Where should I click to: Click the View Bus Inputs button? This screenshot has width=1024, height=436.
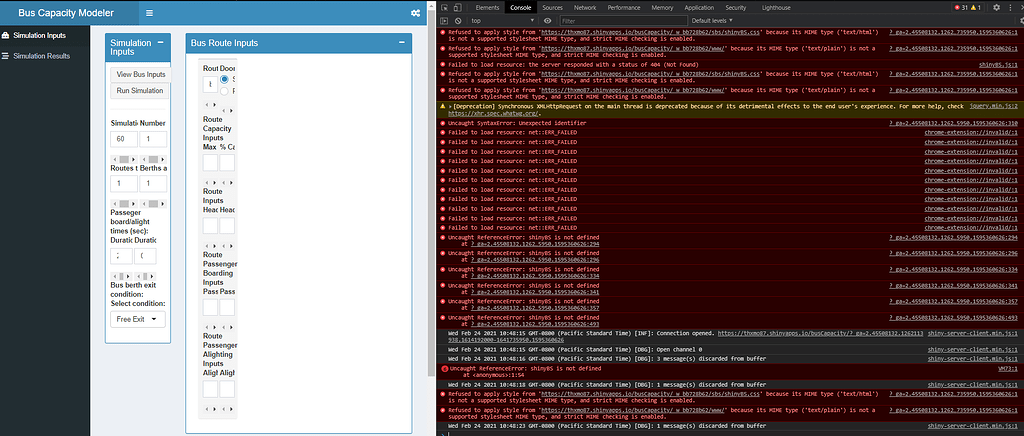[141, 74]
